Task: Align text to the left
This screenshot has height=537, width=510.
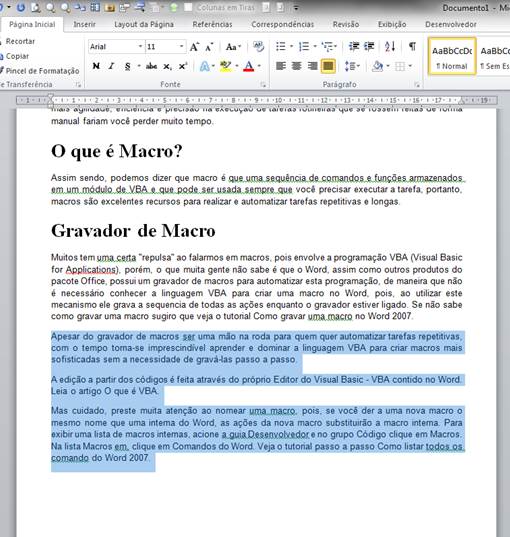Action: (x=281, y=66)
